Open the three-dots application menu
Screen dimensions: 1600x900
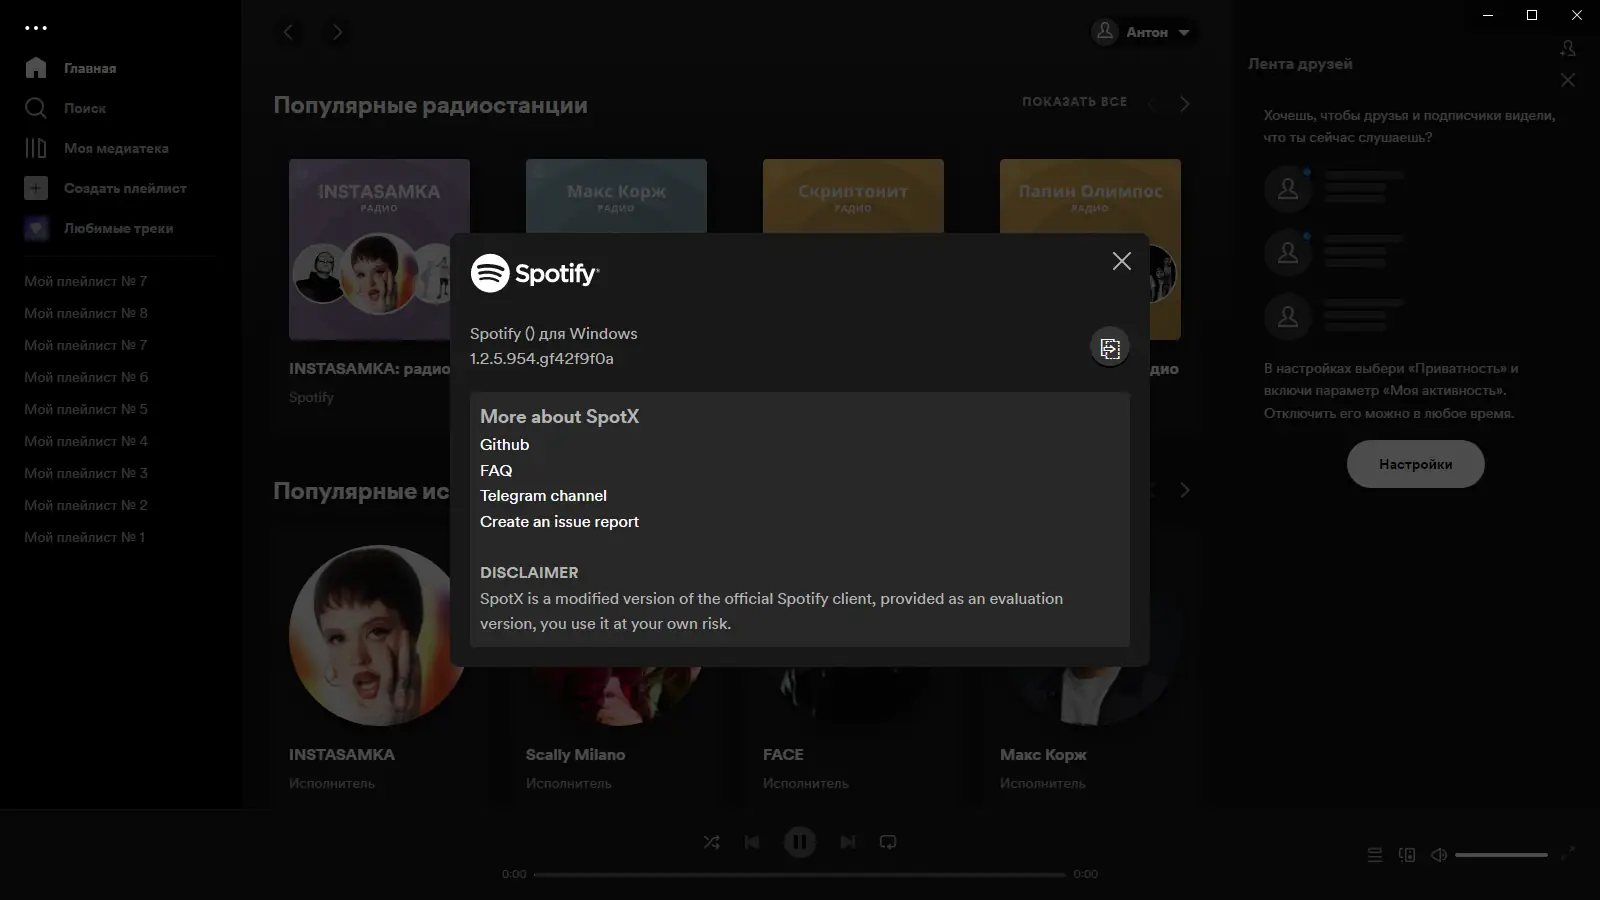[37, 27]
